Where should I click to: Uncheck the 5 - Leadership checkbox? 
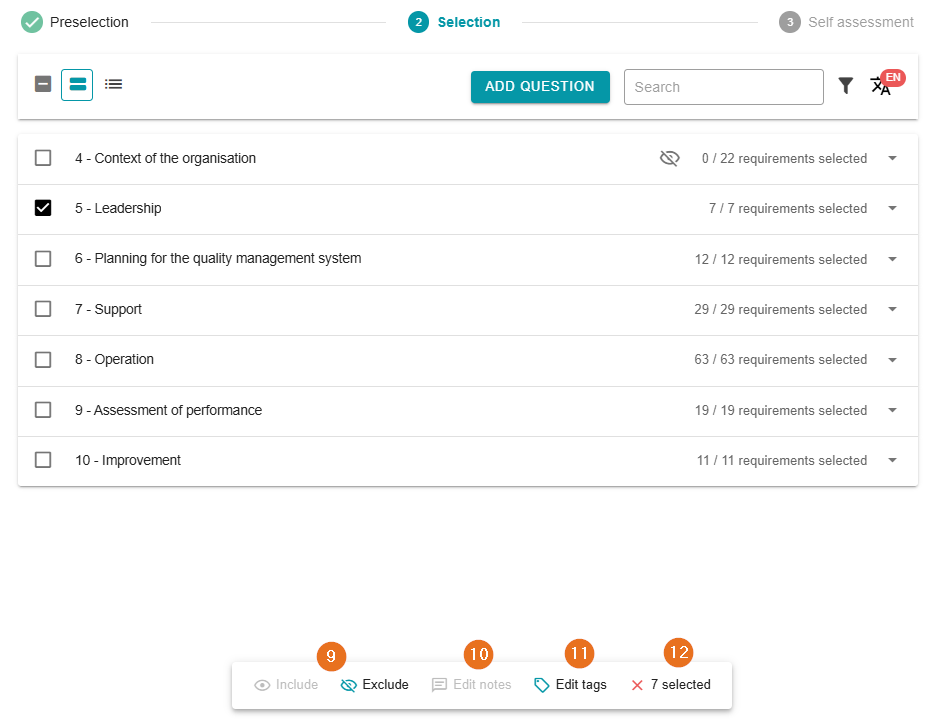click(43, 208)
